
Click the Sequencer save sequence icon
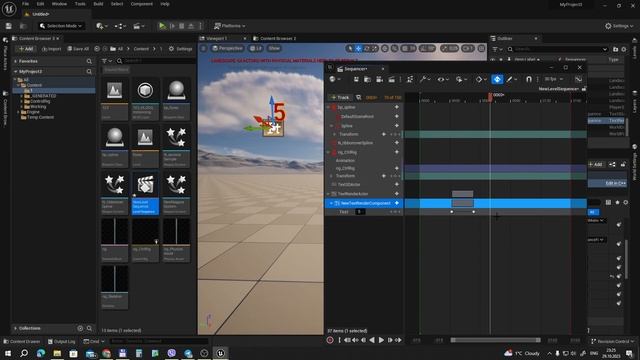(x=356, y=80)
